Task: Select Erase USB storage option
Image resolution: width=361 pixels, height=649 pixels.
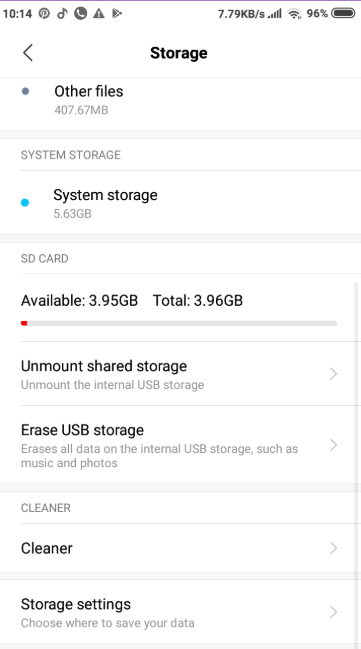Action: click(180, 445)
